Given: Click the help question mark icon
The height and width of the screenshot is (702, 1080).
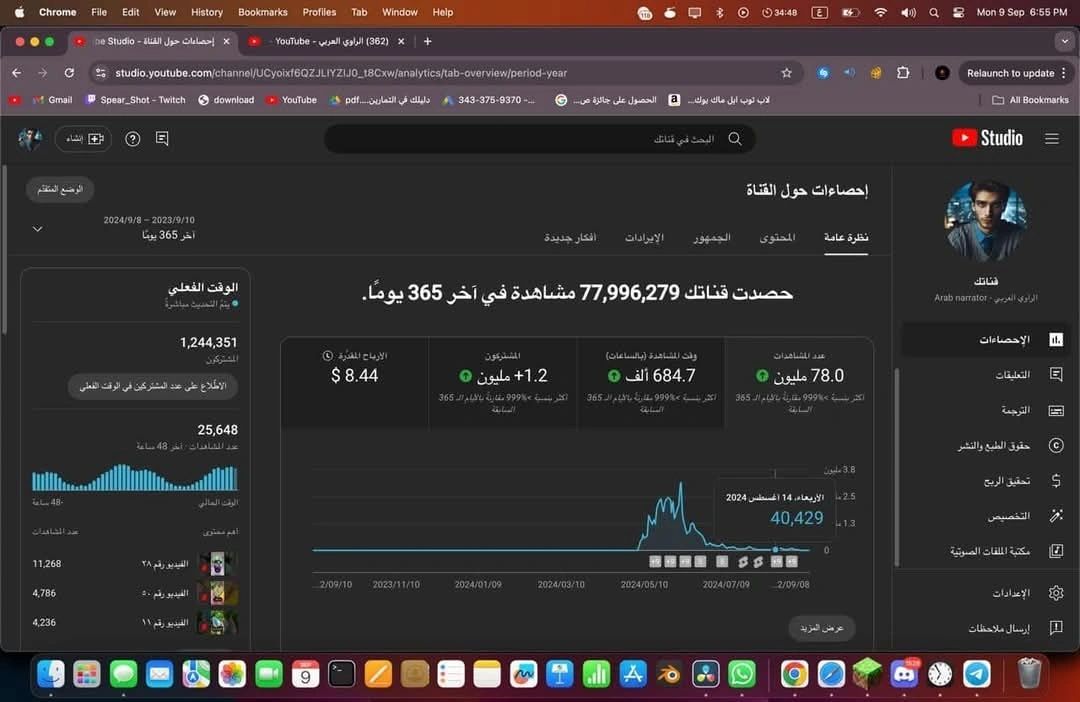Looking at the screenshot, I should [x=132, y=139].
